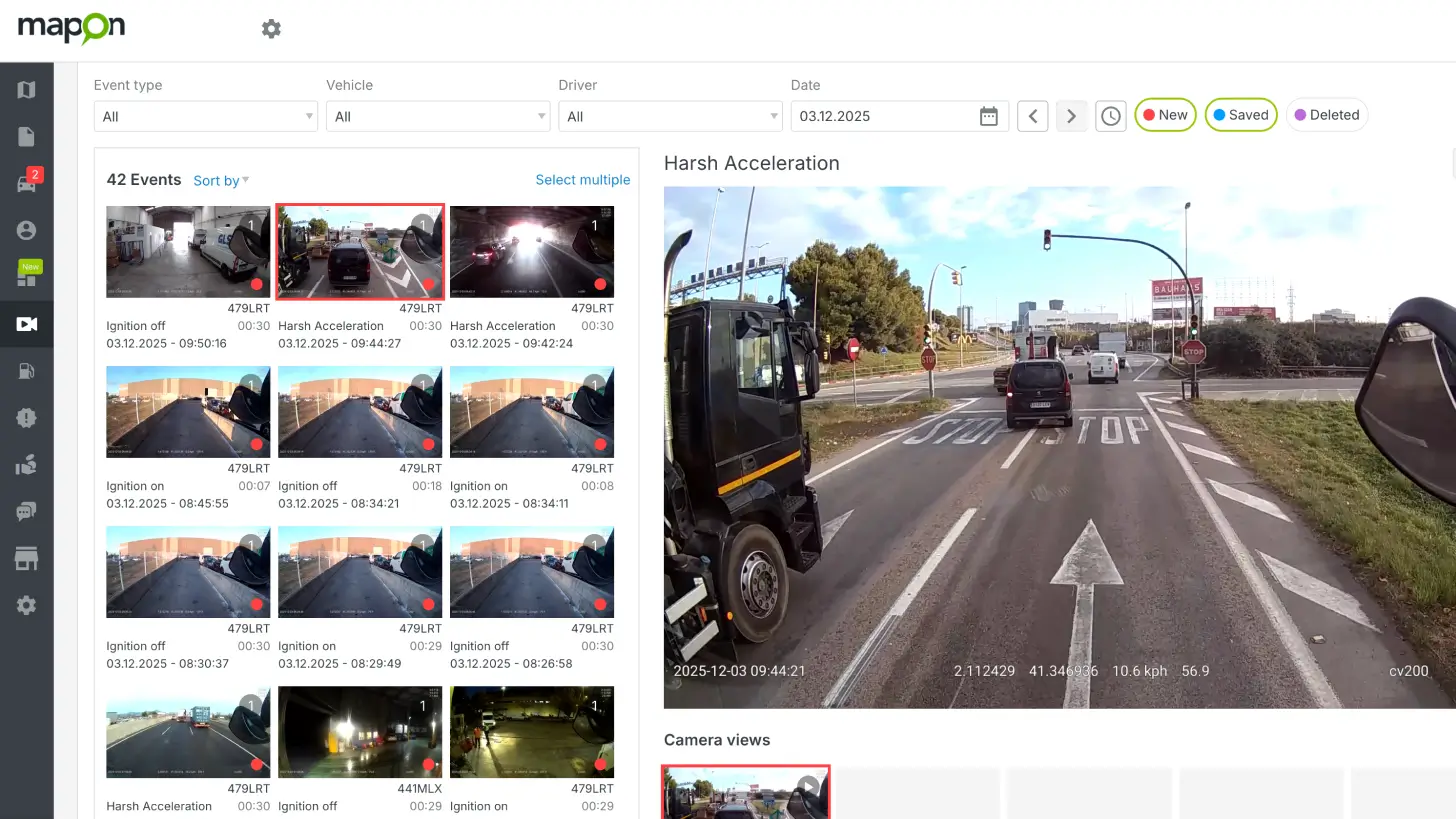Open the Reports document icon in sidebar
This screenshot has width=1456, height=819.
(x=26, y=135)
